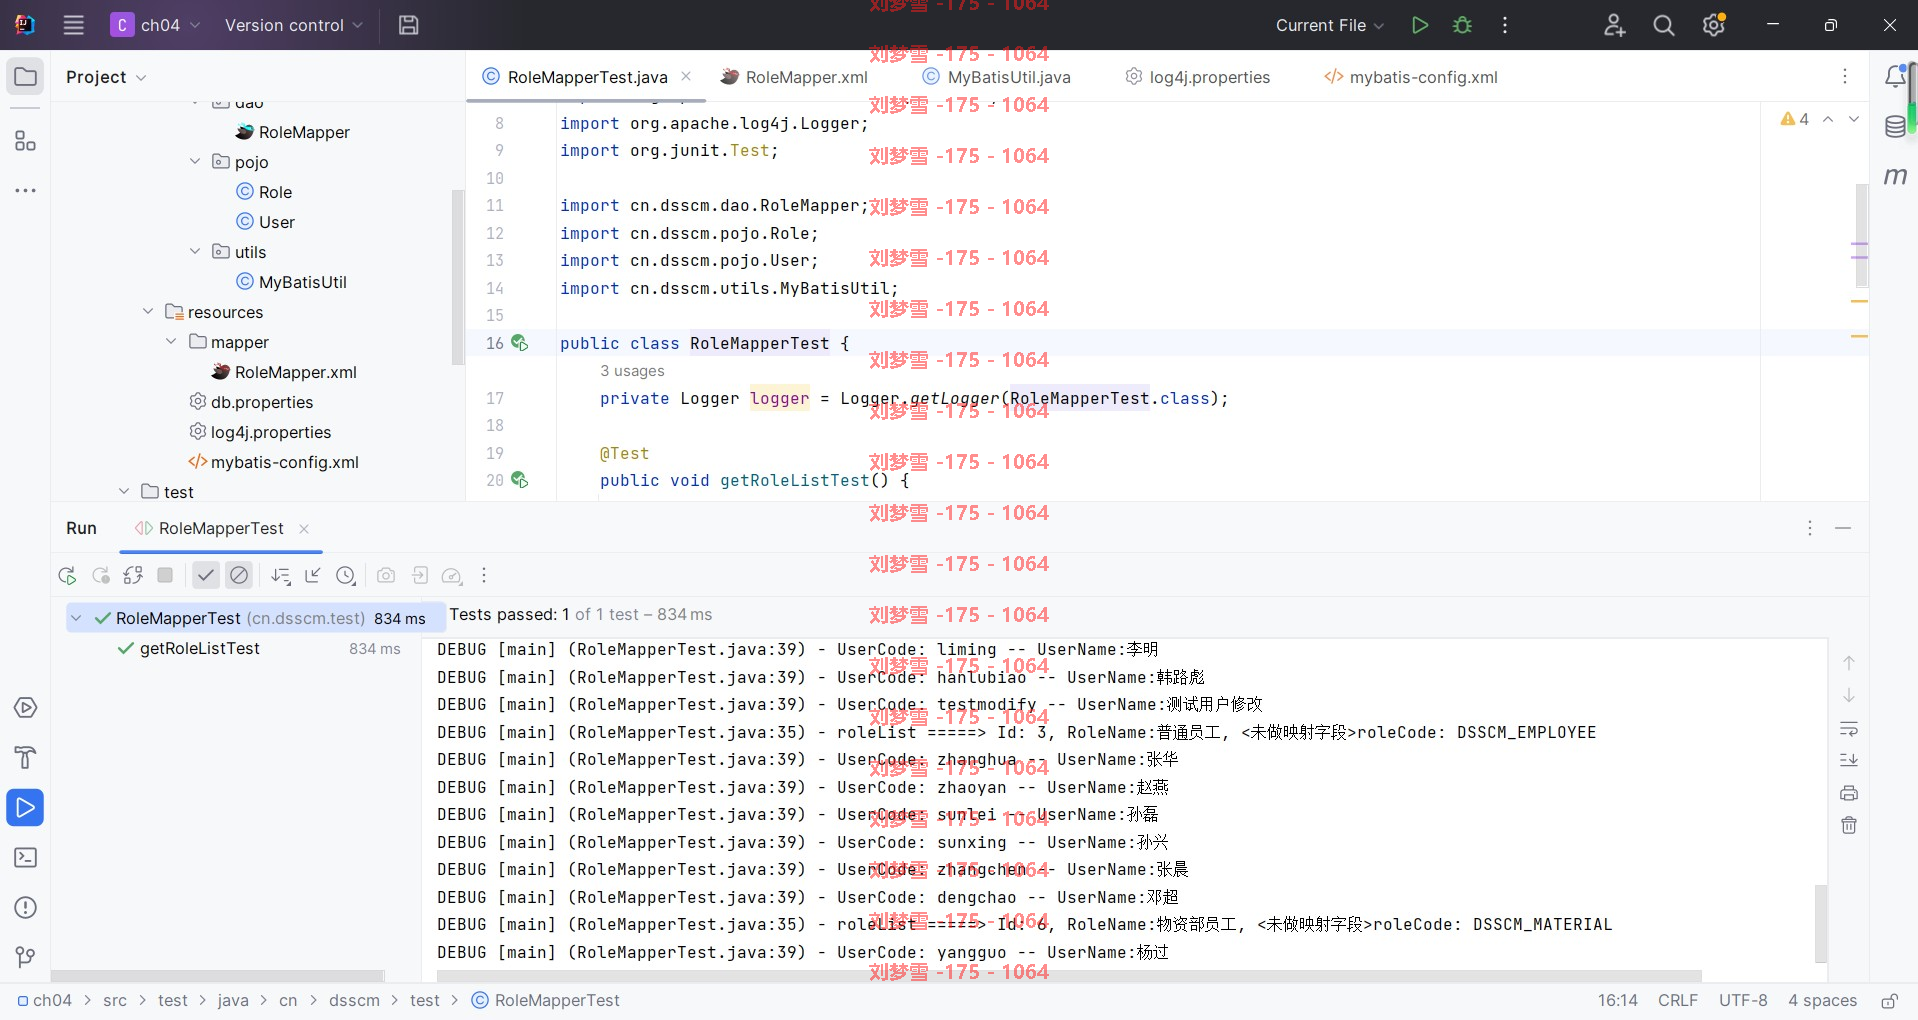Toggle auto-test rerun icon in Run toolbar

133,576
